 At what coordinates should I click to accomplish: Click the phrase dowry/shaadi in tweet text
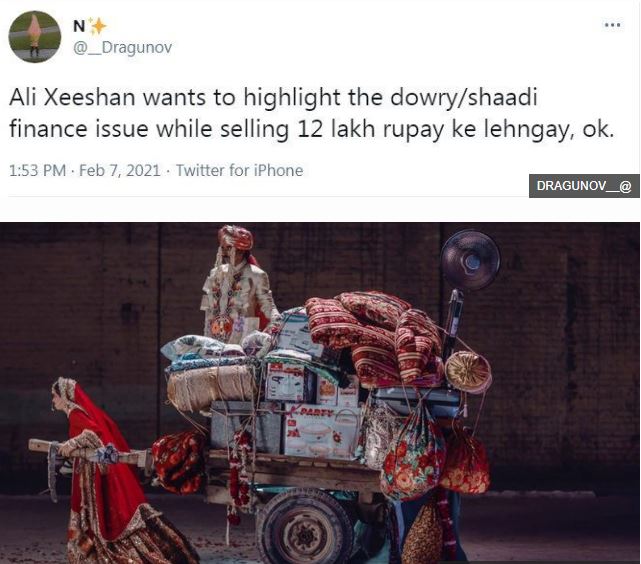click(x=464, y=98)
